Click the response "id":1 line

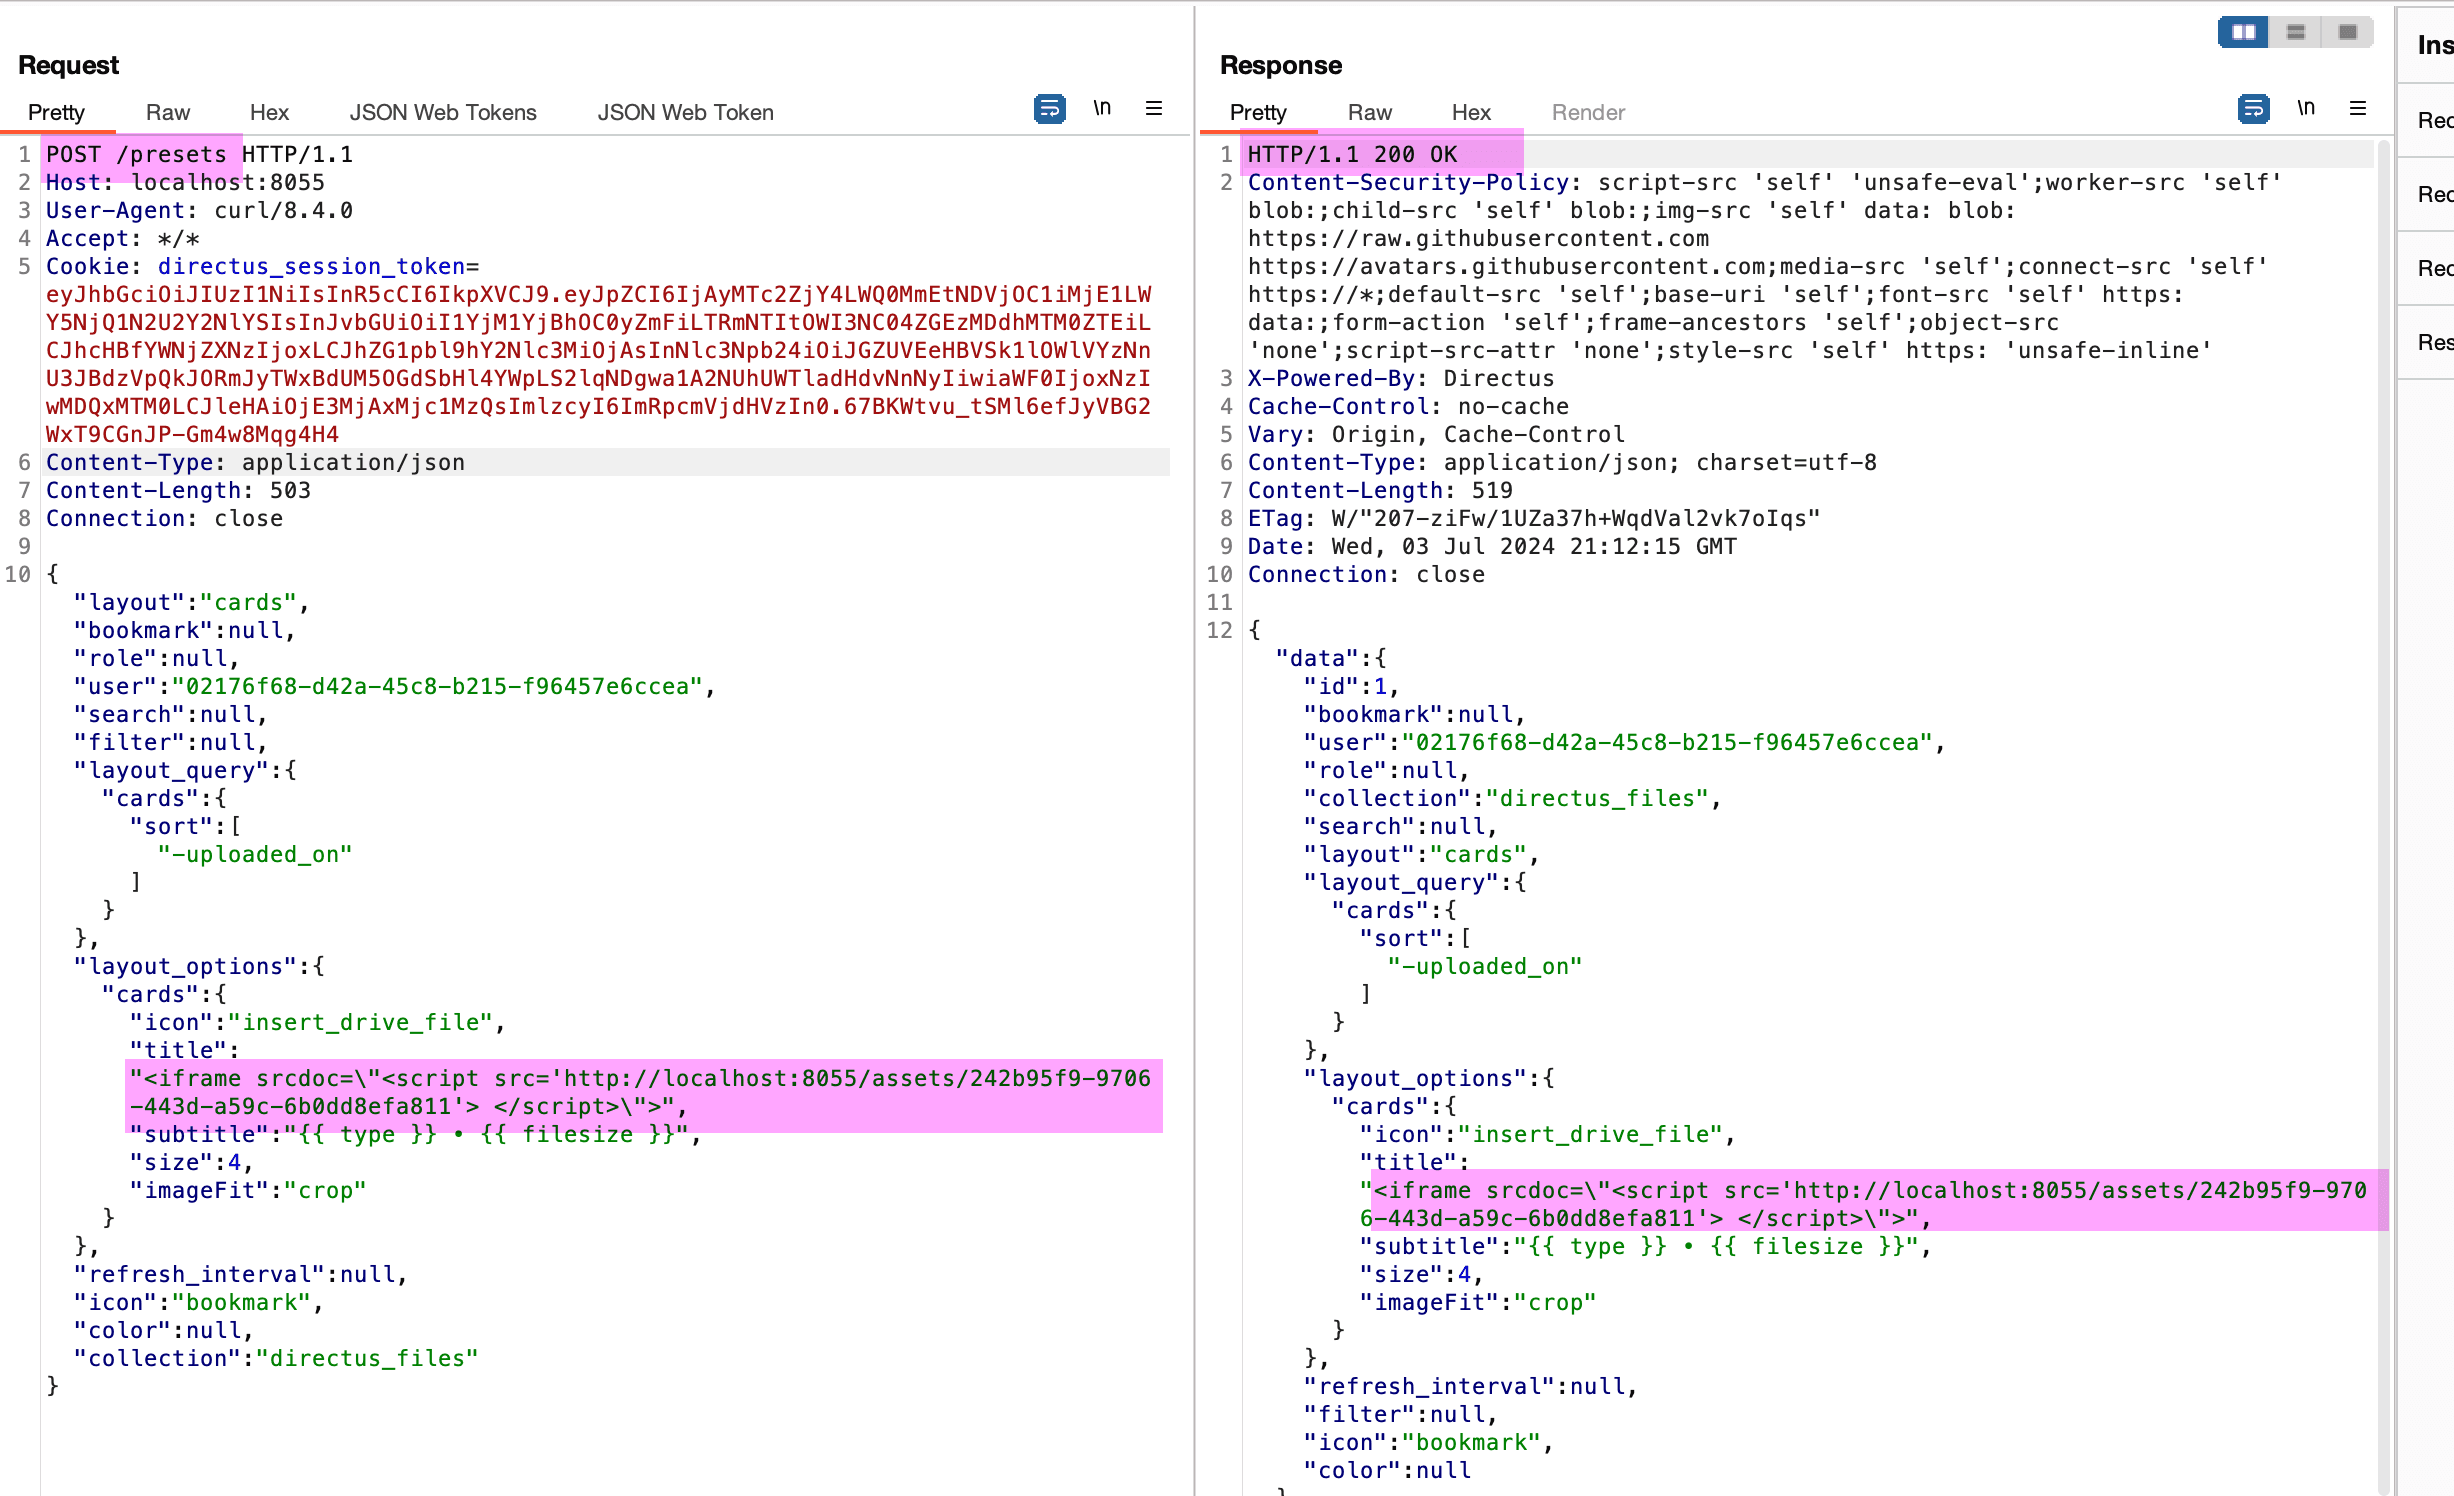tap(1352, 686)
